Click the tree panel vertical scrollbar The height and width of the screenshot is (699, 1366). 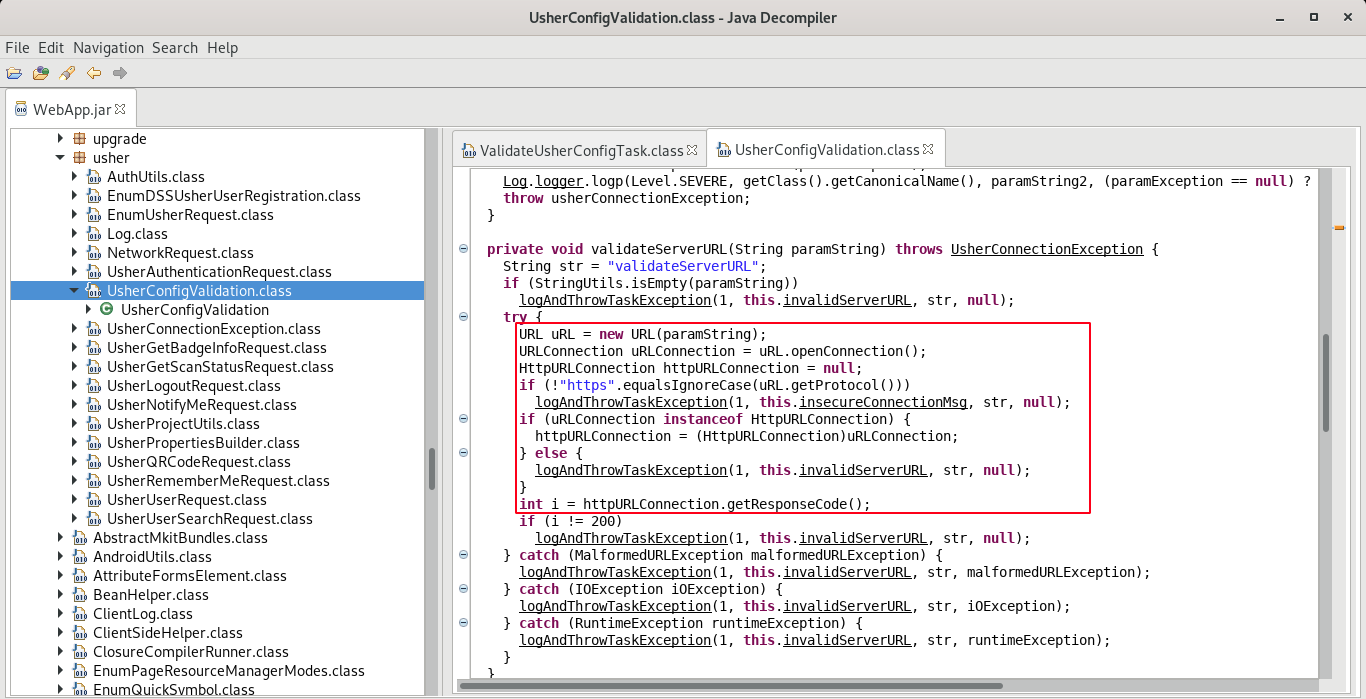tap(432, 469)
